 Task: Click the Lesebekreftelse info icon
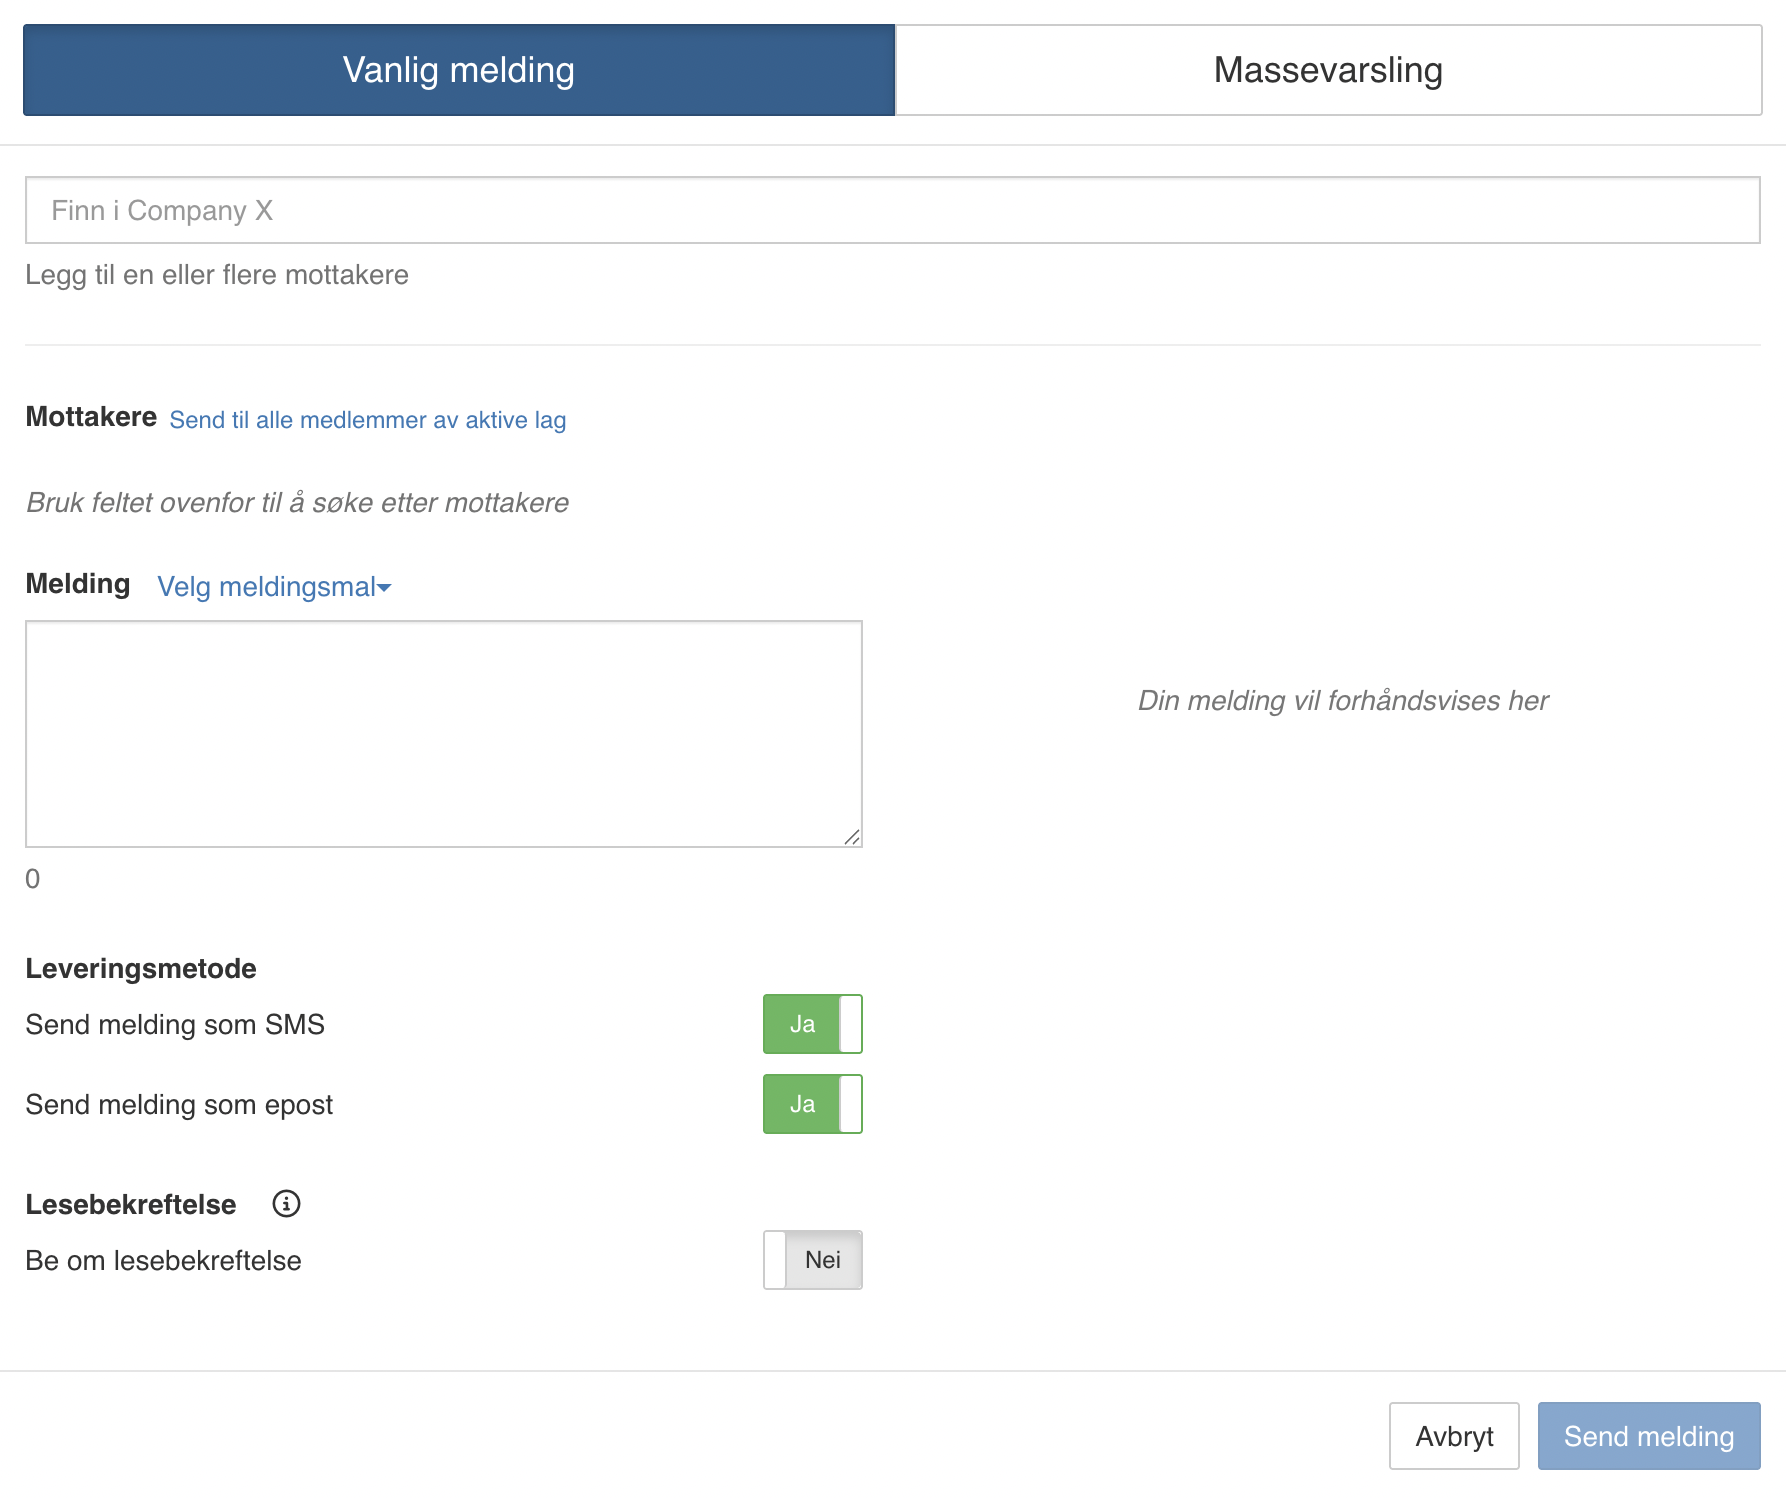[286, 1203]
